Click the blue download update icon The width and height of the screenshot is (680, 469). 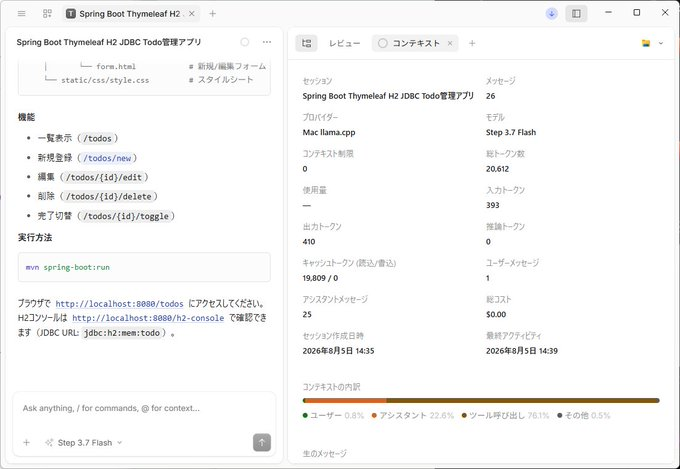(x=552, y=14)
